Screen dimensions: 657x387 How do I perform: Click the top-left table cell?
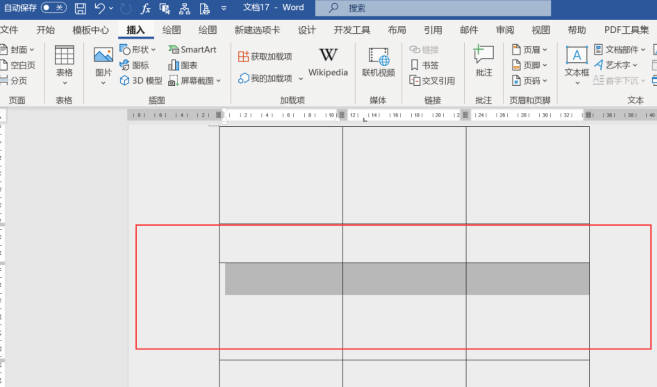[x=281, y=175]
